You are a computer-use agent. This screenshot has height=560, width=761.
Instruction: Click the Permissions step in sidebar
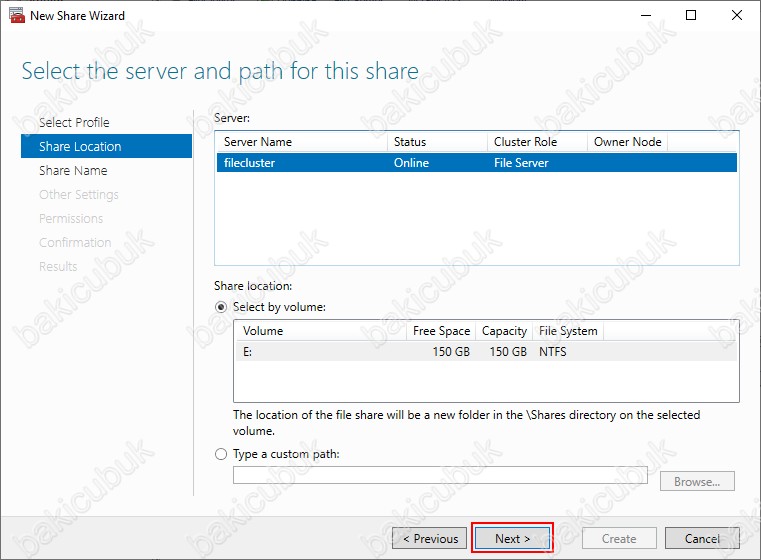point(71,218)
